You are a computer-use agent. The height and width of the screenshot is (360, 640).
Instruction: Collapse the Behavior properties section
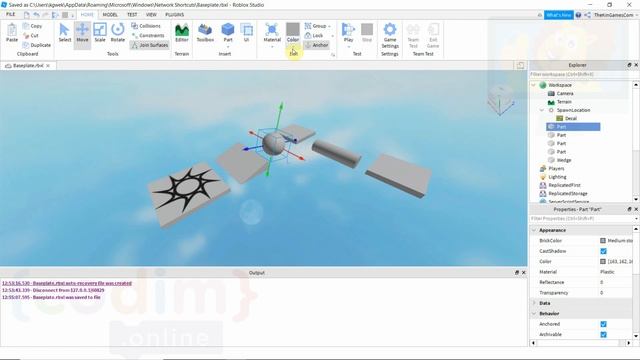coord(534,313)
